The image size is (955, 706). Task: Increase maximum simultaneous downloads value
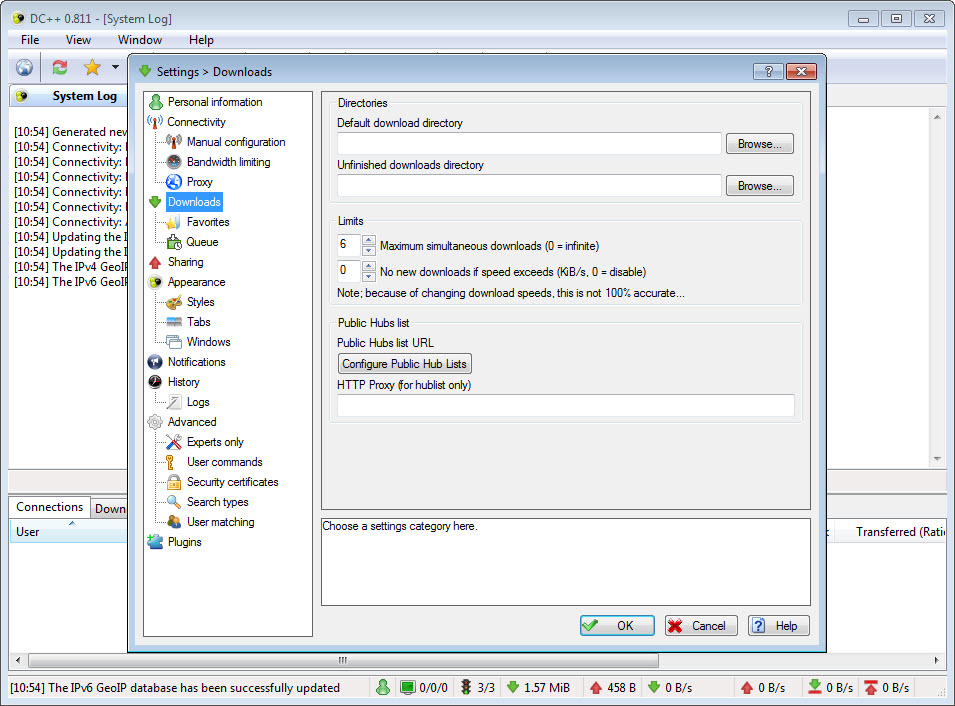(x=368, y=241)
